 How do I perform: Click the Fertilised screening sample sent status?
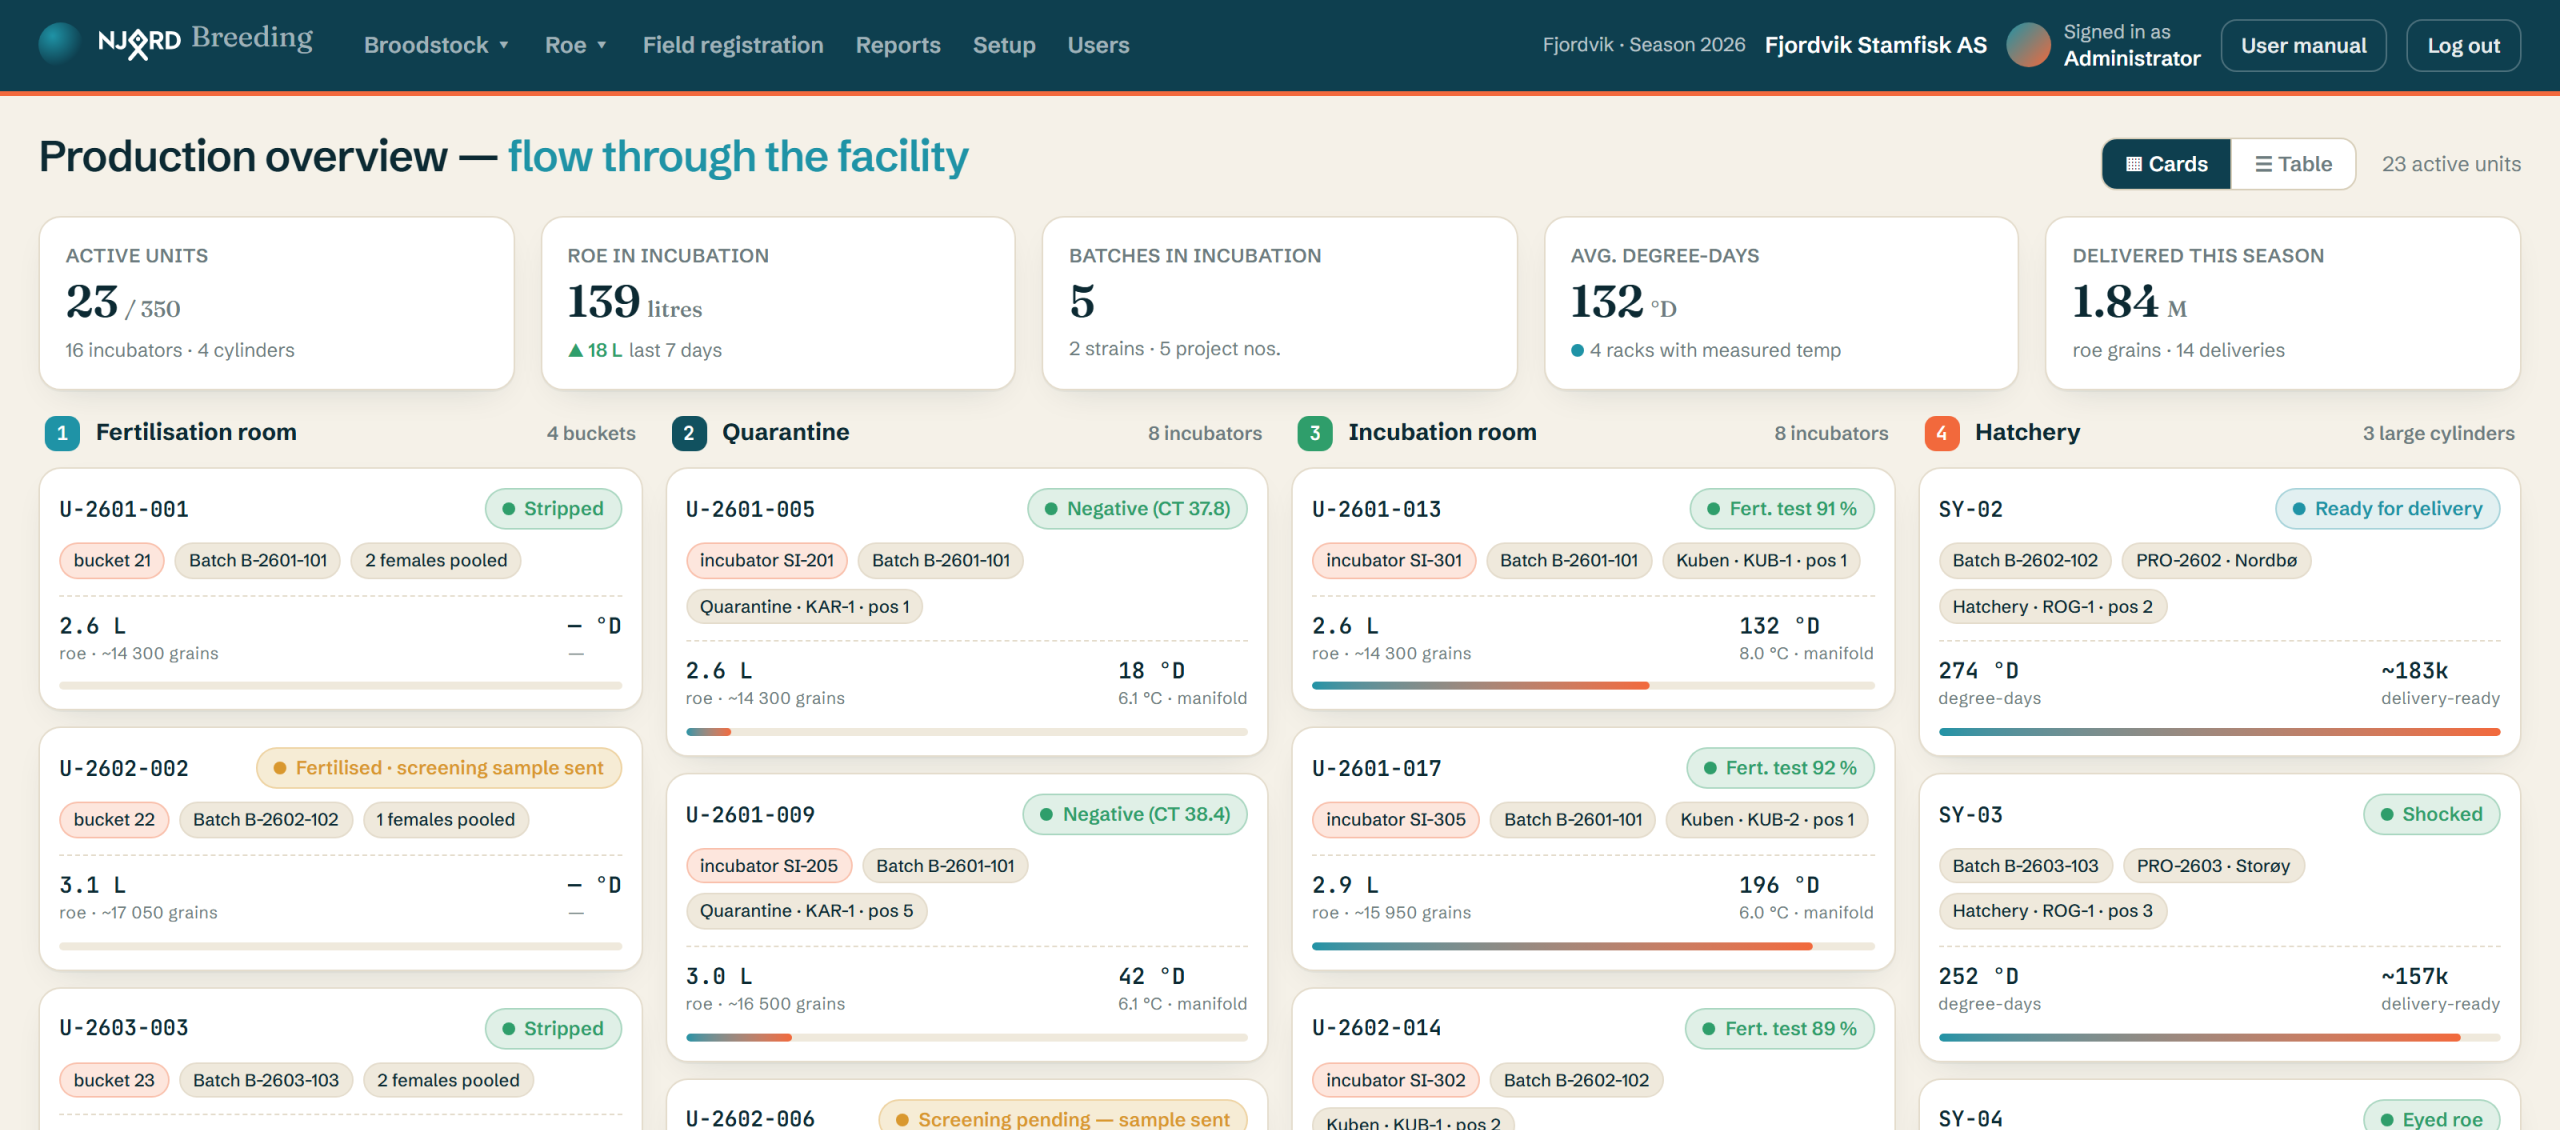[x=439, y=768]
